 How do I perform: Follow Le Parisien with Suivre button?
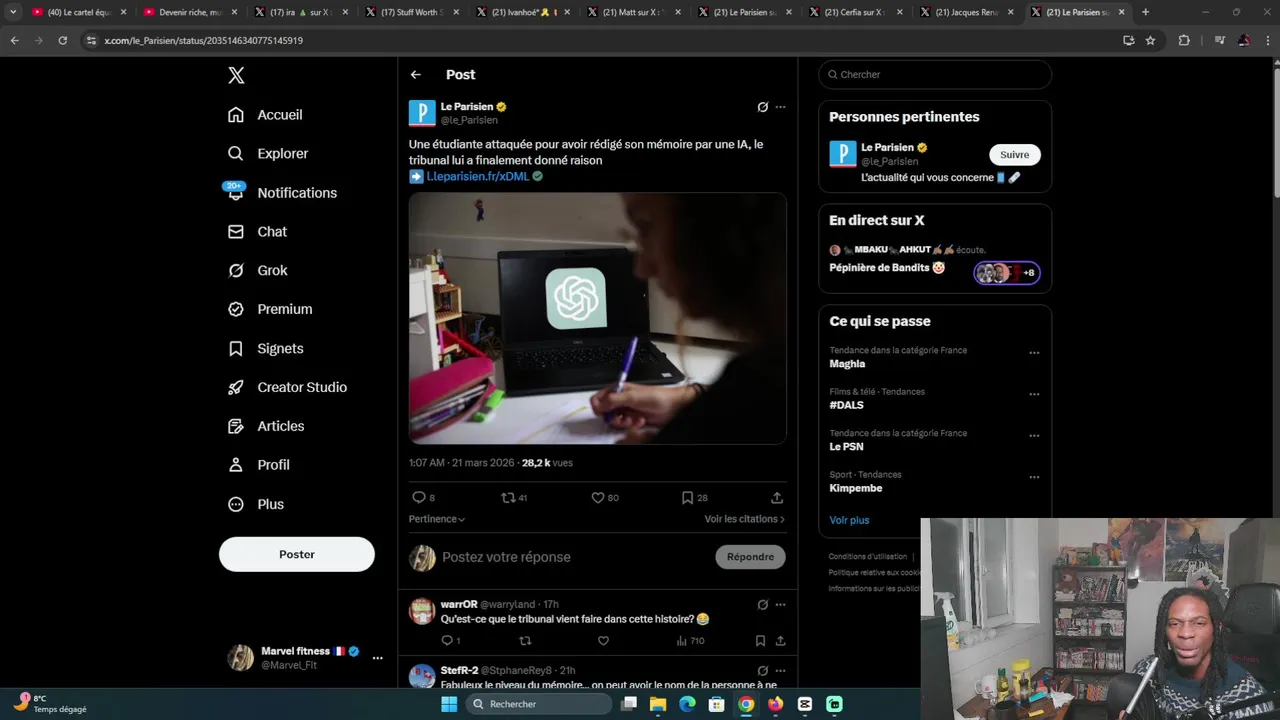(1015, 155)
